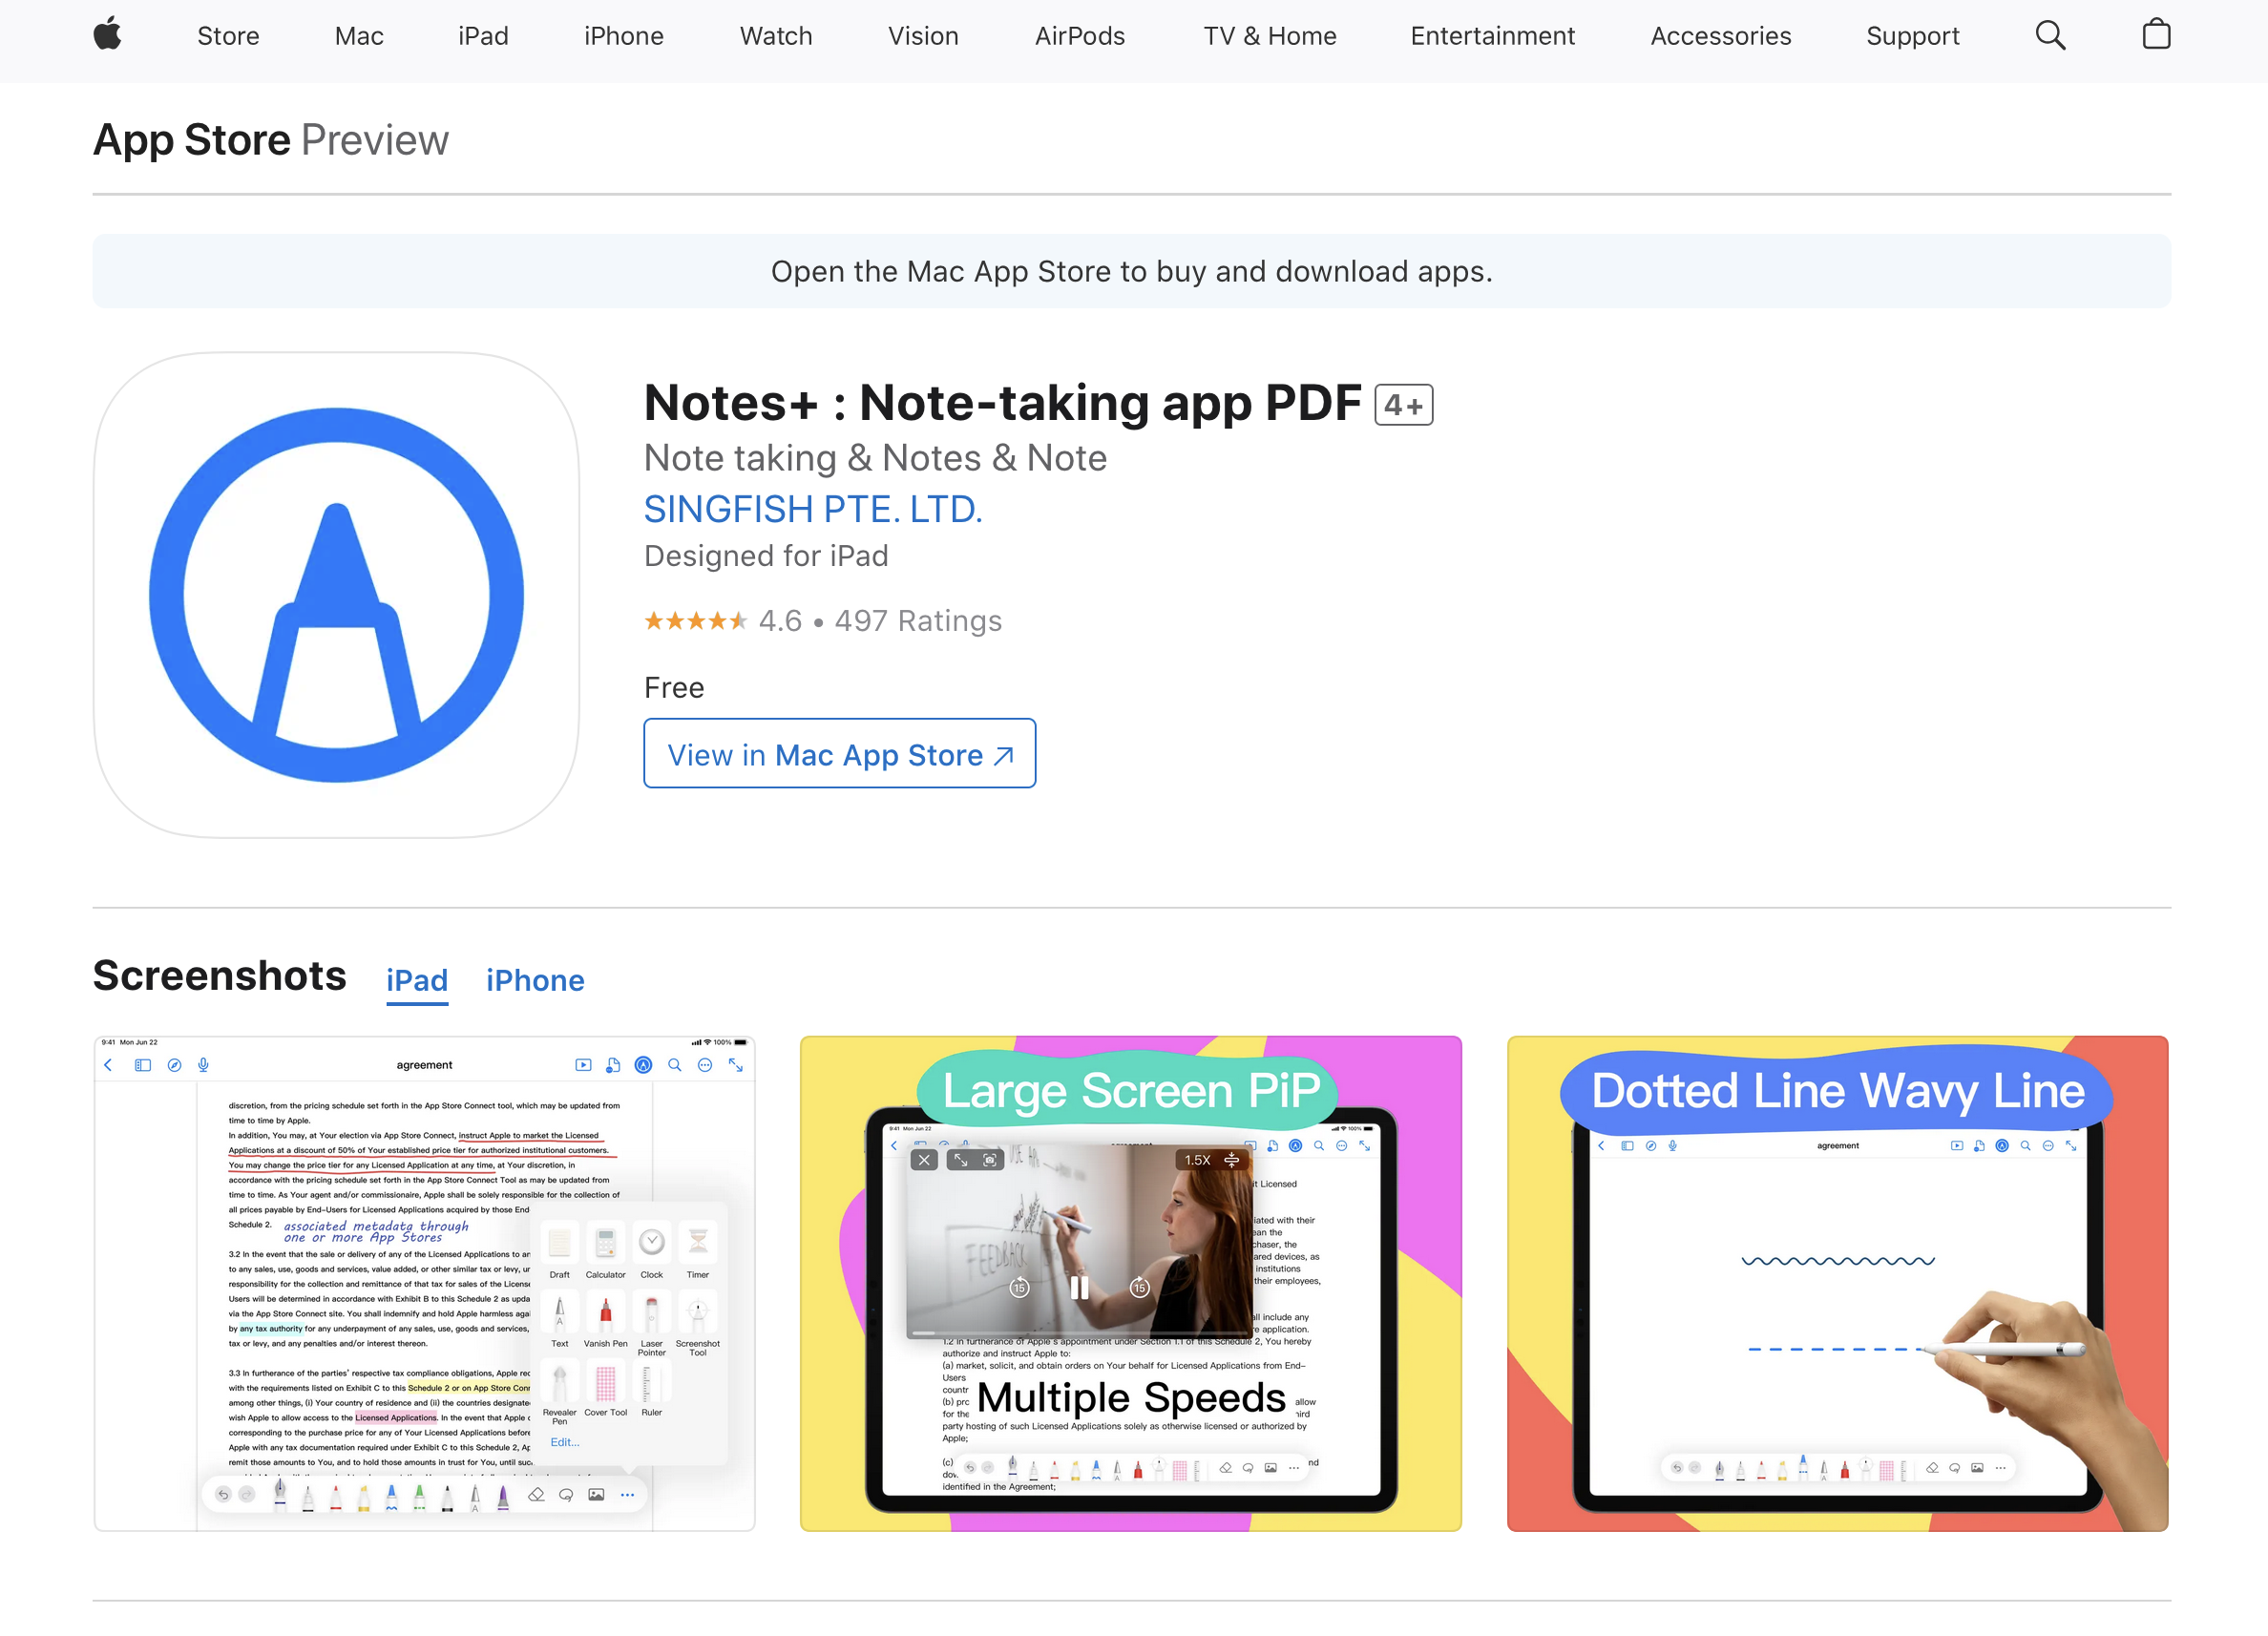The width and height of the screenshot is (2268, 1636).
Task: Open the Entertainment menu item
Action: pos(1492,36)
